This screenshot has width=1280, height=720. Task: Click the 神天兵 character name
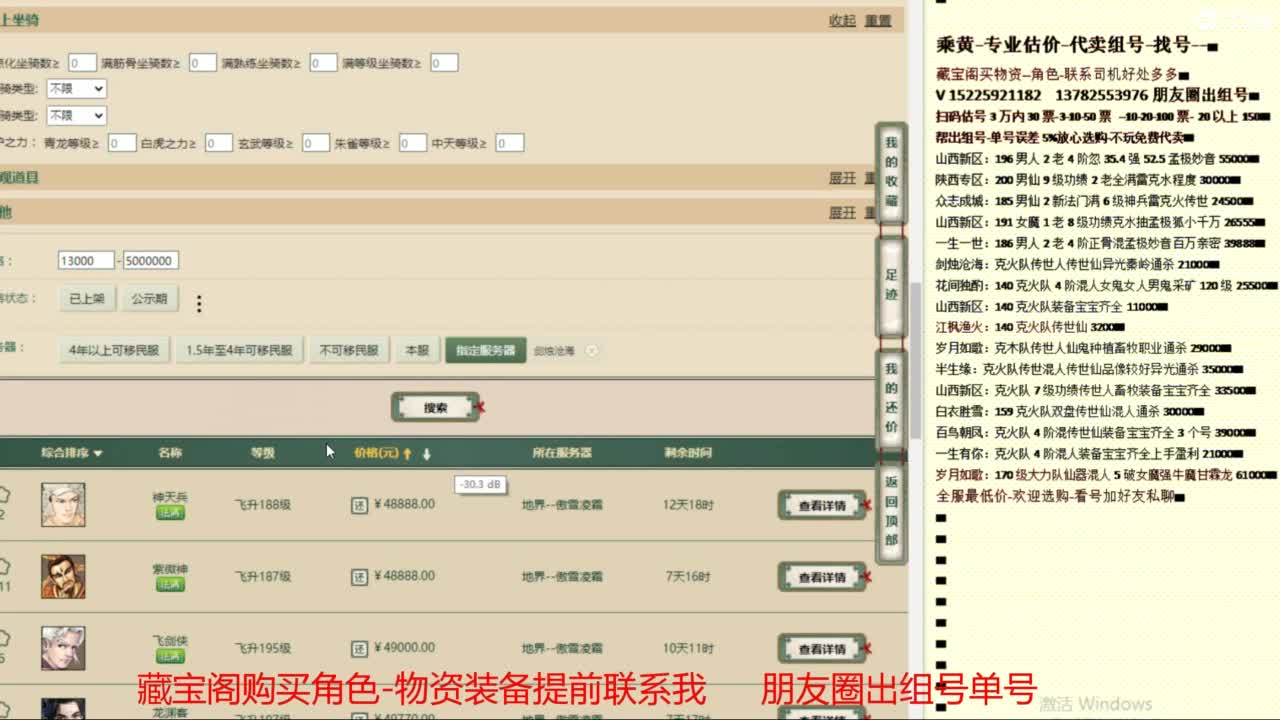point(170,497)
